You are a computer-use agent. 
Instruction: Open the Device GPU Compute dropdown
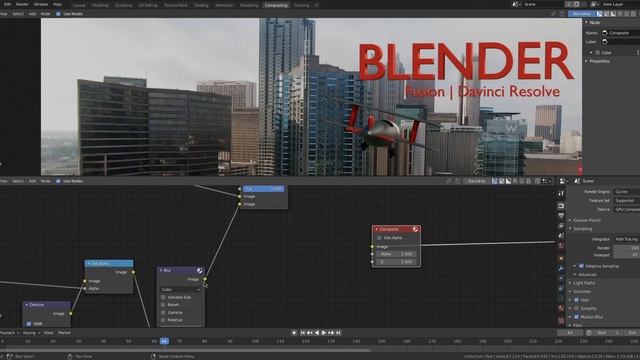[x=627, y=209]
